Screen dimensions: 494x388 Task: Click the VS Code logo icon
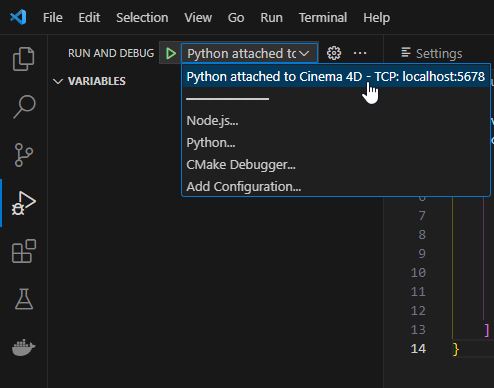[18, 17]
